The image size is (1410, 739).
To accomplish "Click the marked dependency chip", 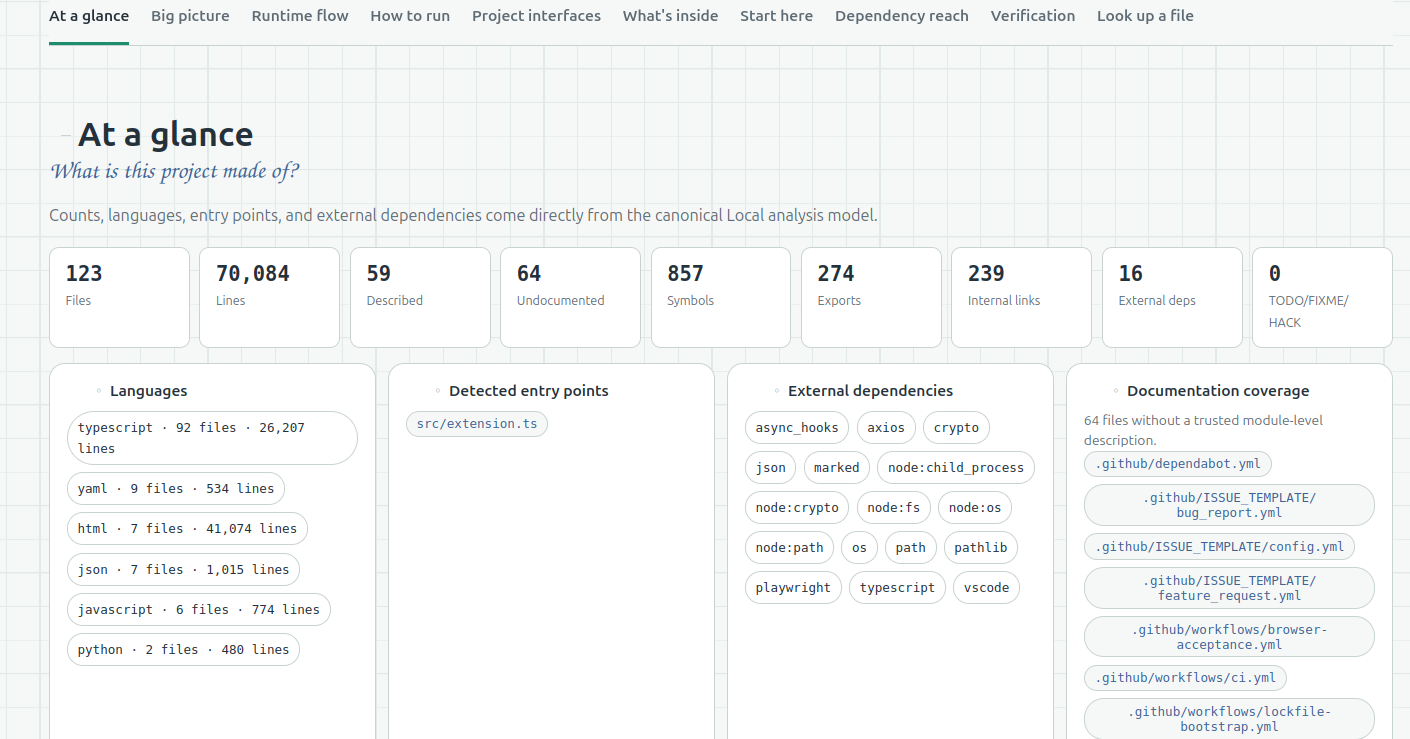I will click(x=836, y=468).
